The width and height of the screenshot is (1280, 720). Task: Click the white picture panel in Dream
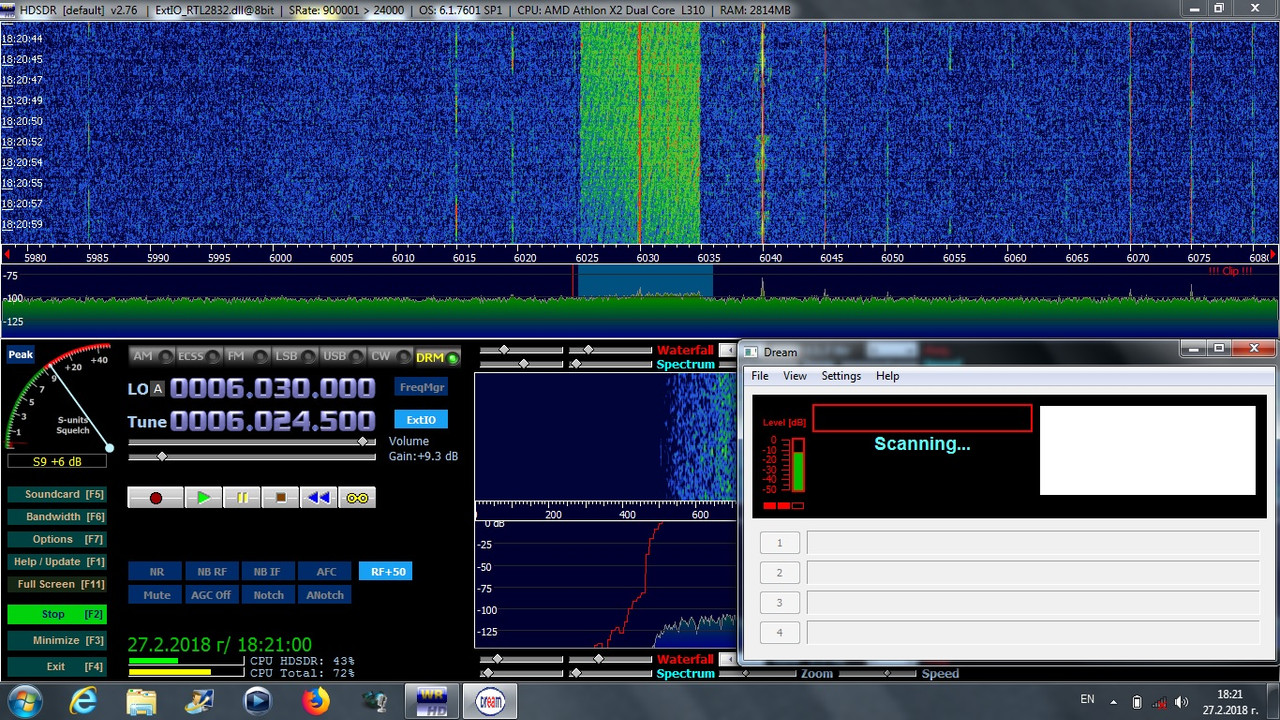(x=1147, y=450)
